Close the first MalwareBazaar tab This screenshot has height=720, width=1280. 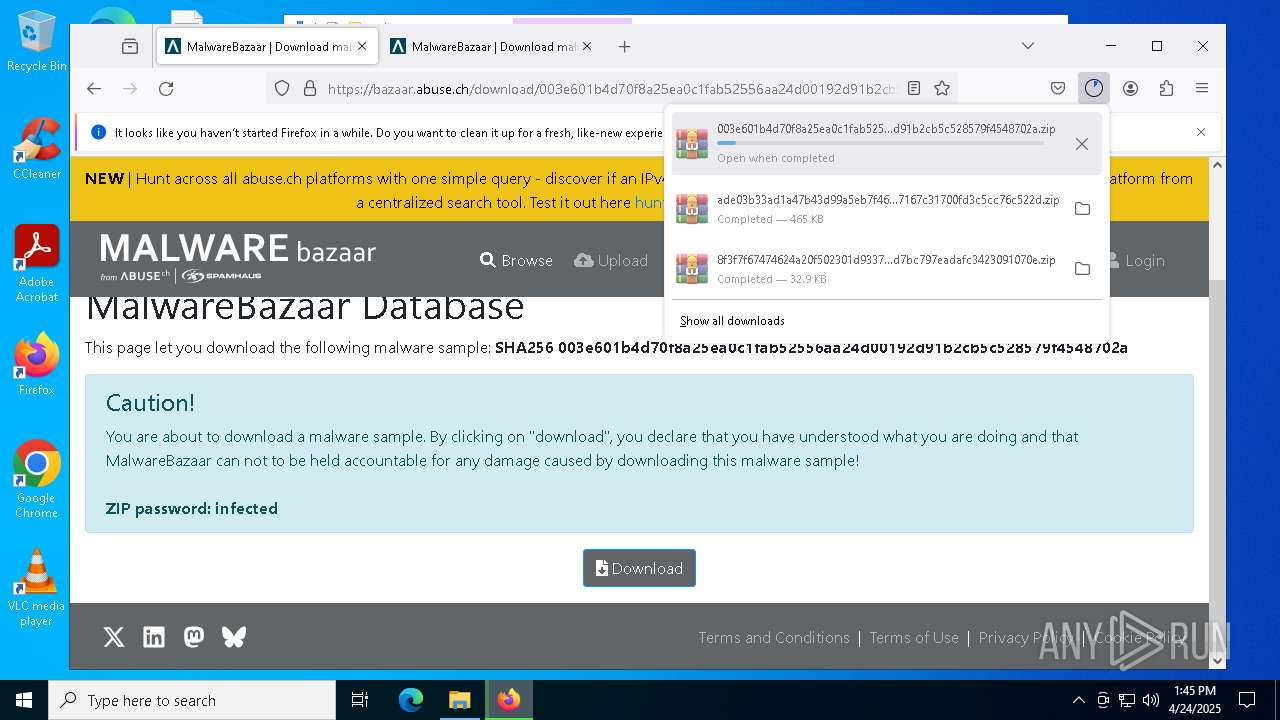(362, 46)
